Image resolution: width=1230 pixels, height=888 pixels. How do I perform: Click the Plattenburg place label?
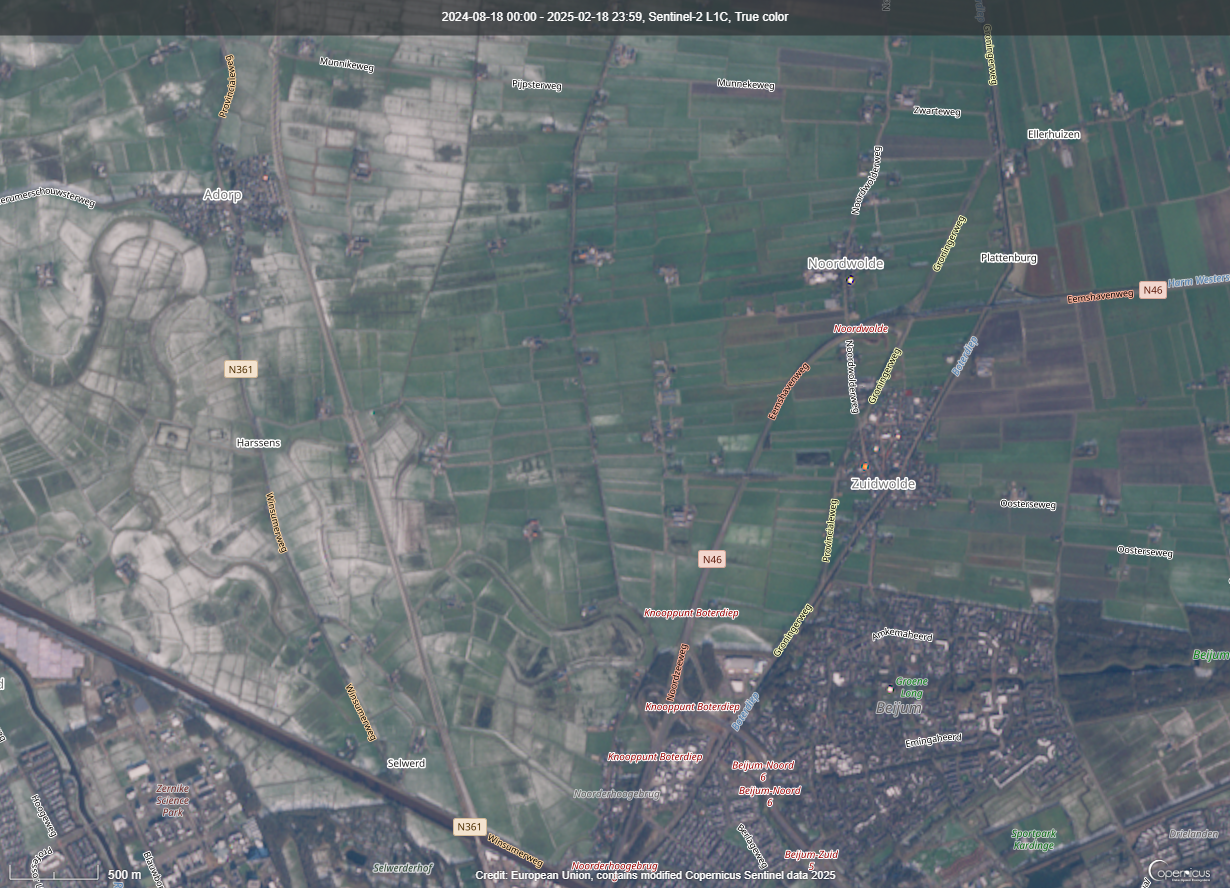click(1009, 258)
